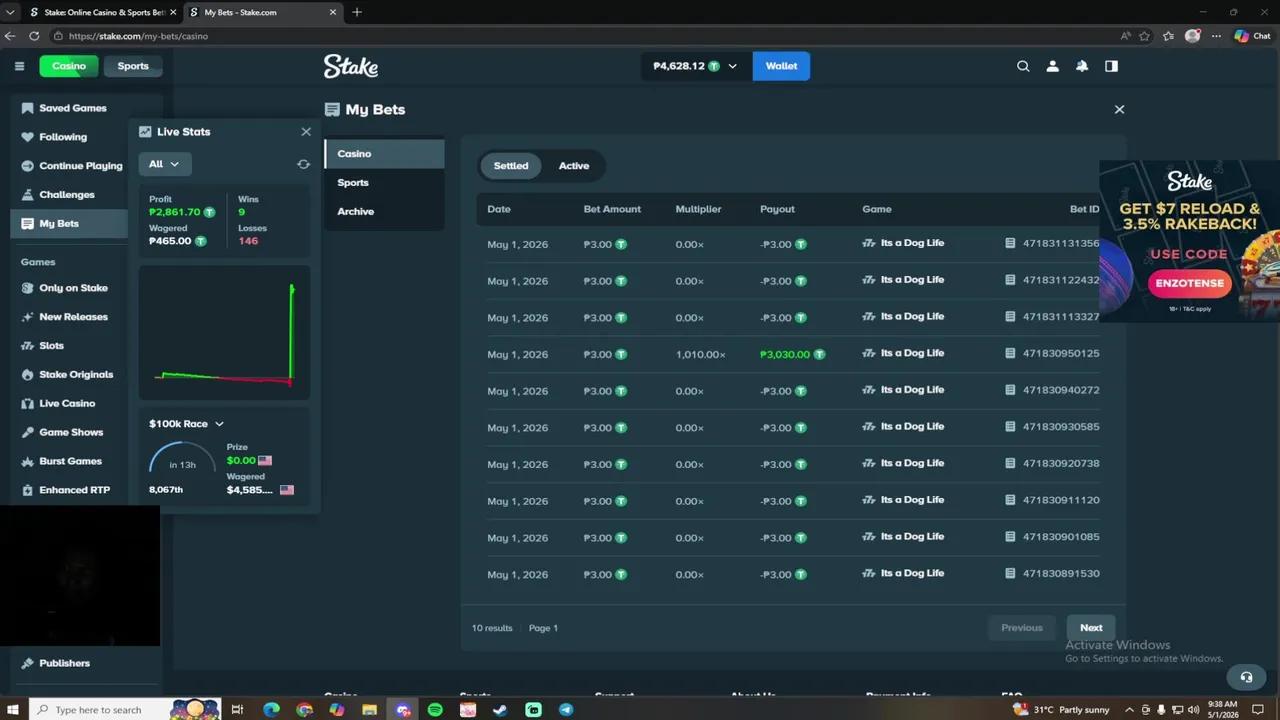Click the browser back arrow
The height and width of the screenshot is (720, 1280).
[10, 36]
